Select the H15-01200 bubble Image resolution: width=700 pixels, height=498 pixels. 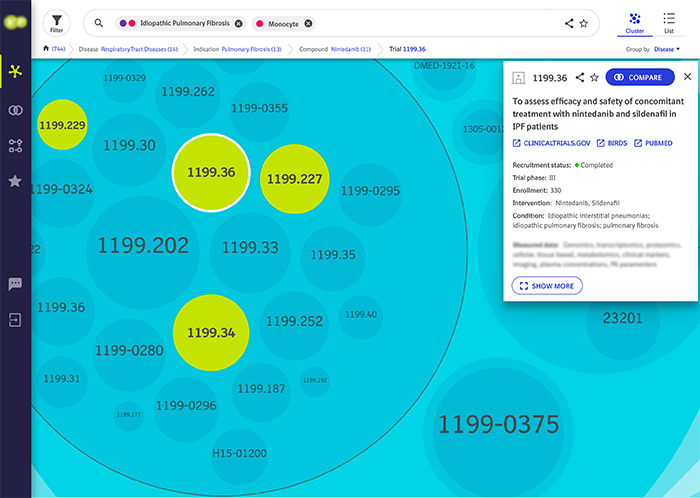[x=239, y=457]
